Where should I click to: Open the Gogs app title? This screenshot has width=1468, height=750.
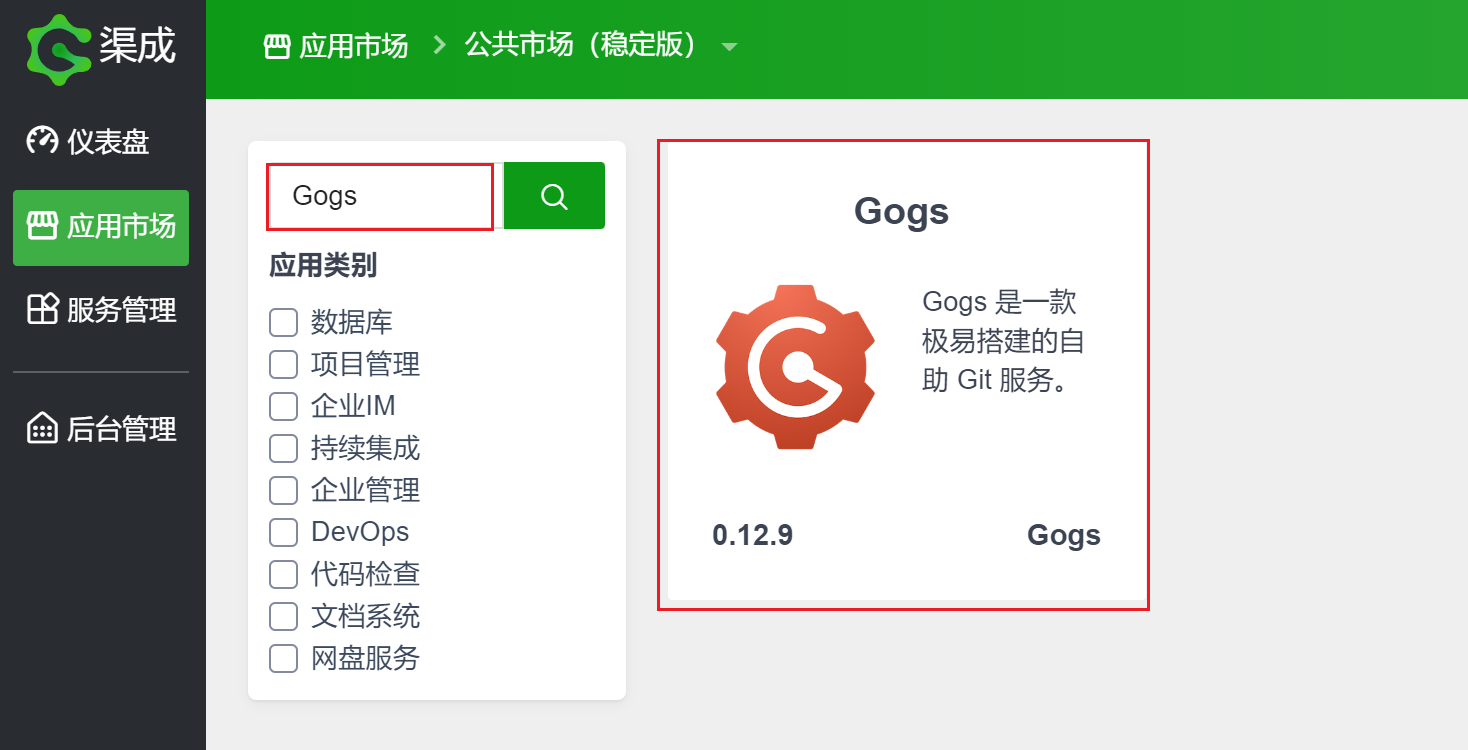click(901, 212)
